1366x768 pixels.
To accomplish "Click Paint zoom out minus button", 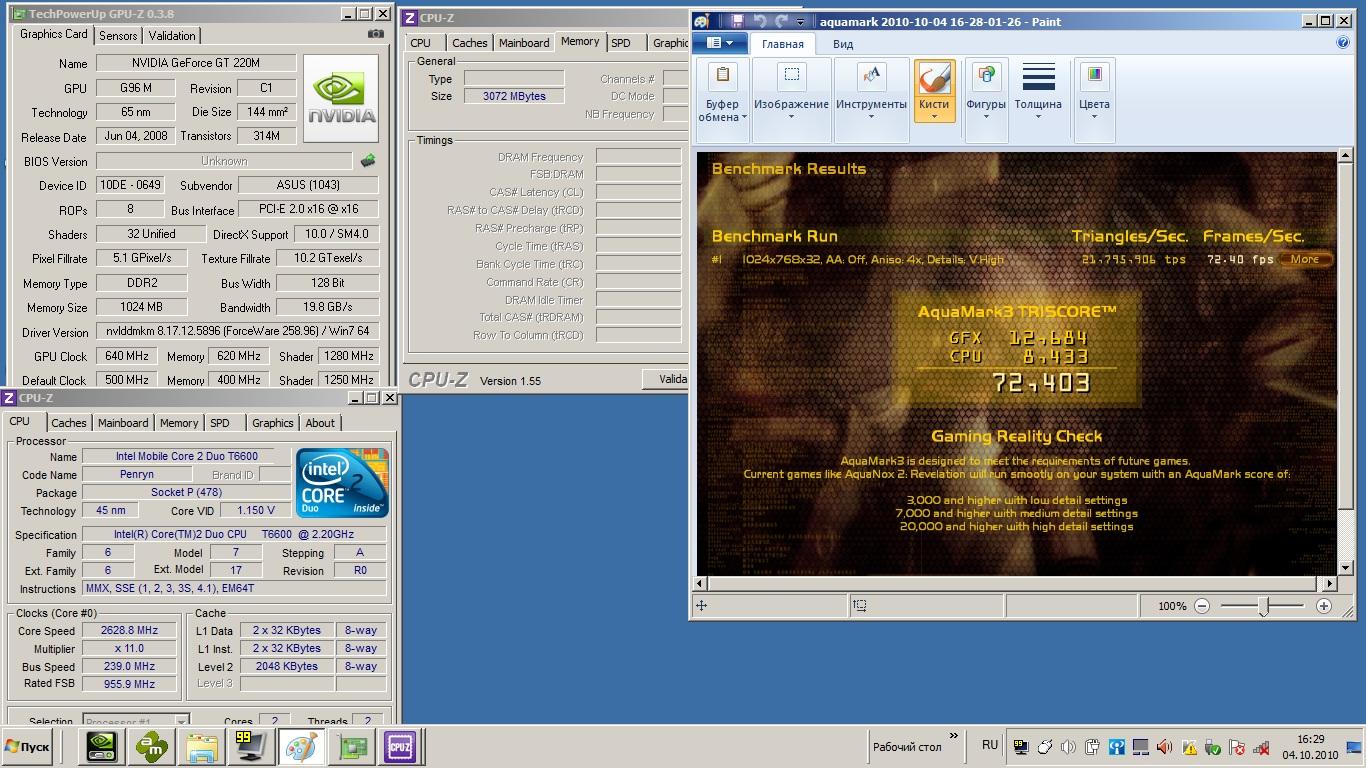I will coord(1202,606).
